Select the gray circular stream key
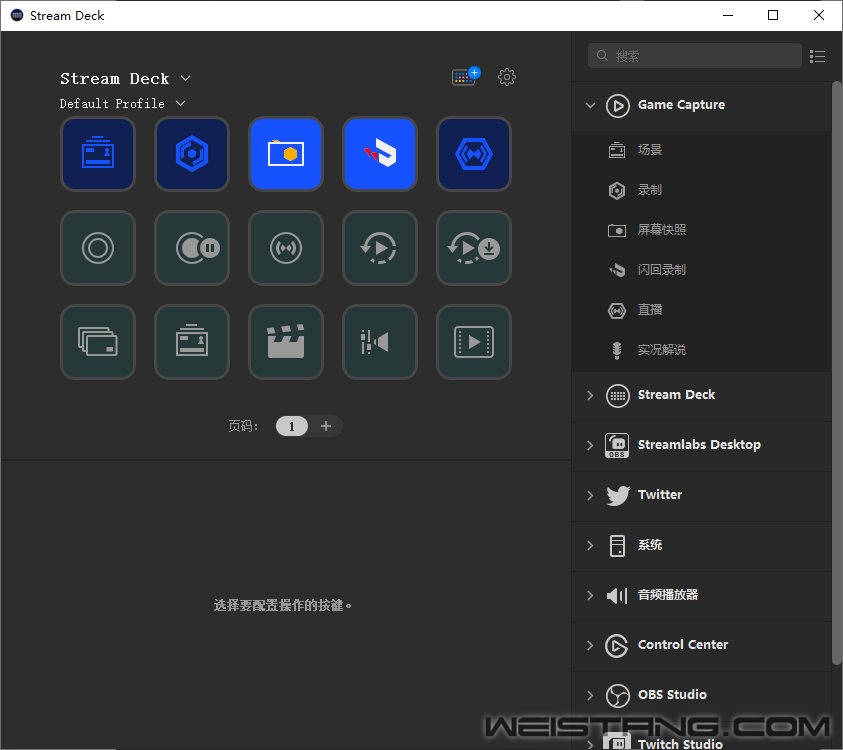The image size is (843, 750). 286,248
